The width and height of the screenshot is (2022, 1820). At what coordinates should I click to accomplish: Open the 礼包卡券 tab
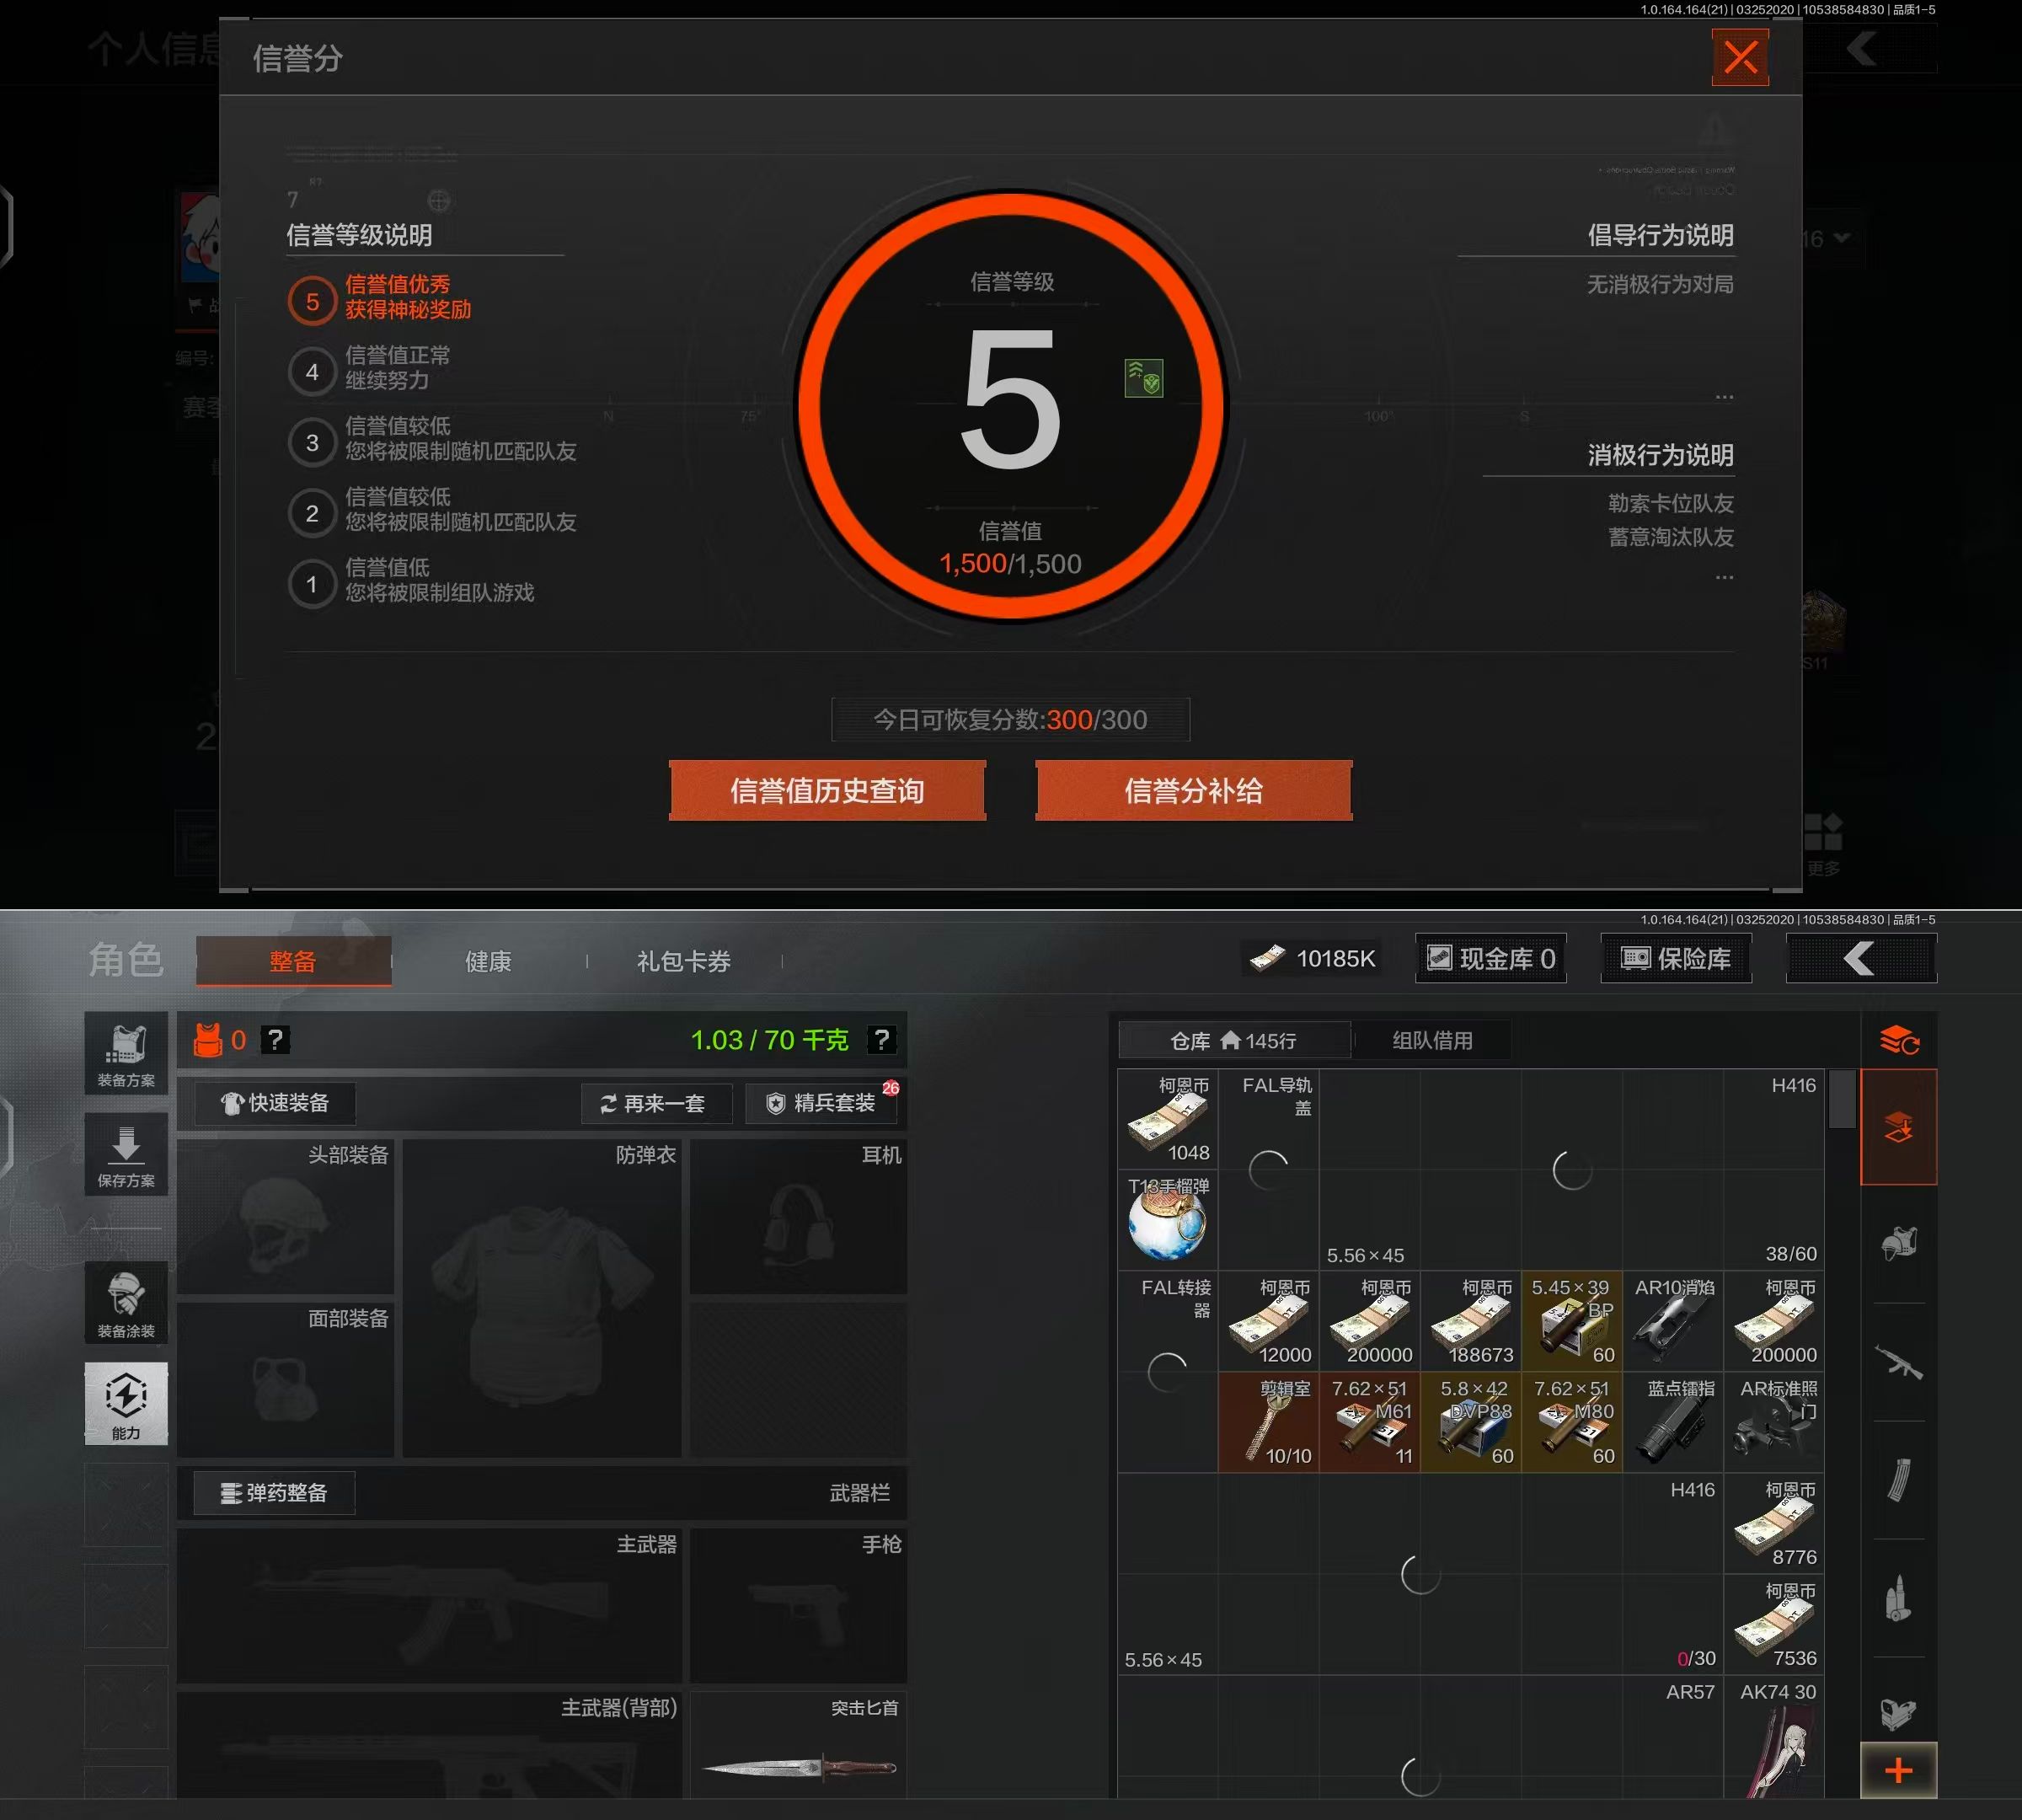[x=683, y=961]
